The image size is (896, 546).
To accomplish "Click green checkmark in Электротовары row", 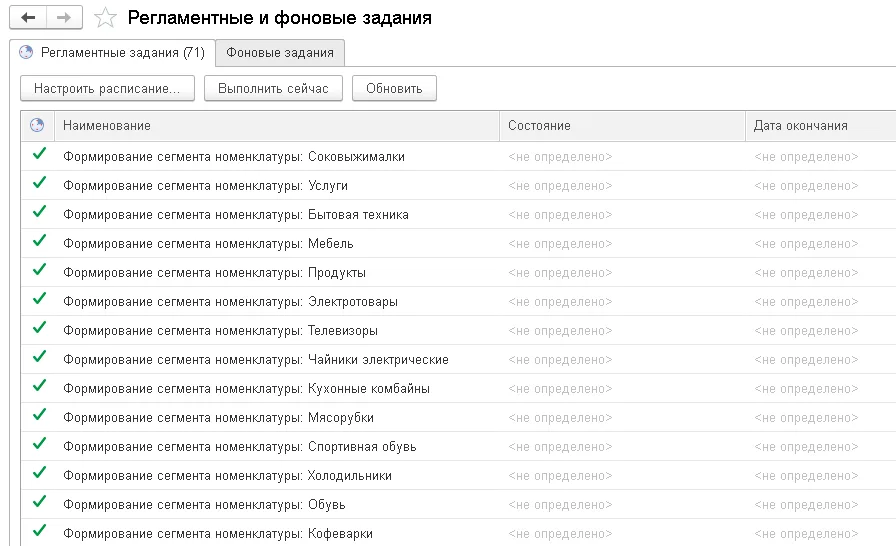I will [x=39, y=299].
